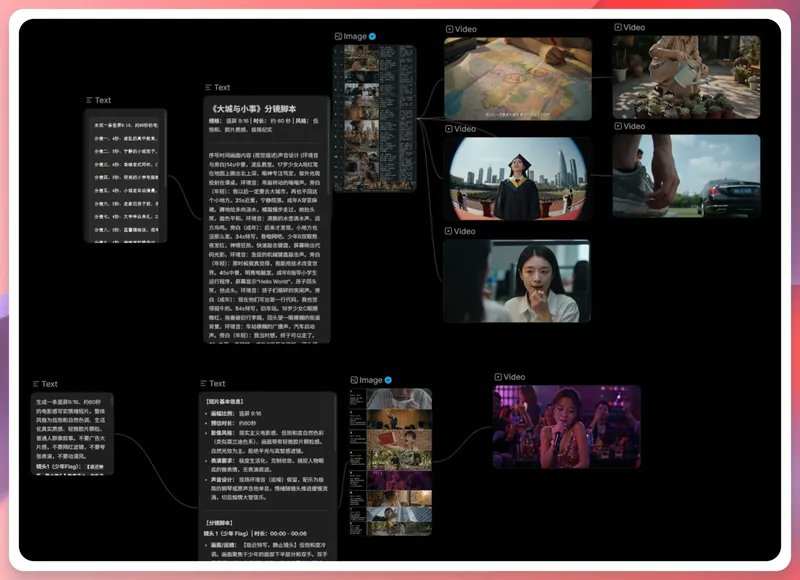Image resolution: width=800 pixels, height=580 pixels.
Task: Click the 【短片基本信息】 heading in bottom text node
Action: pos(224,401)
